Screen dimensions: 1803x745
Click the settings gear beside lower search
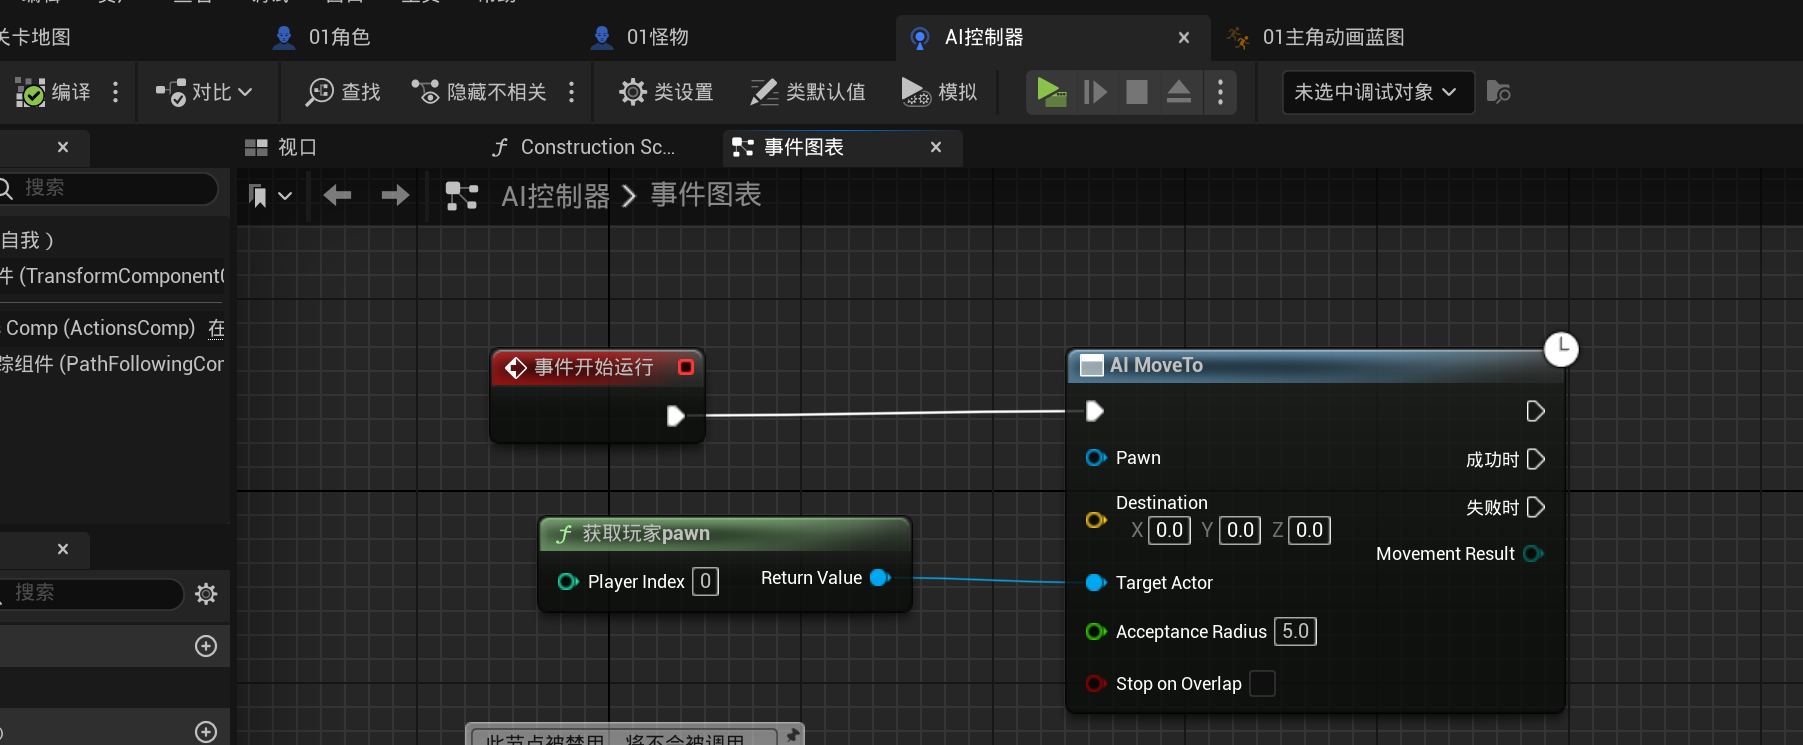click(x=206, y=594)
